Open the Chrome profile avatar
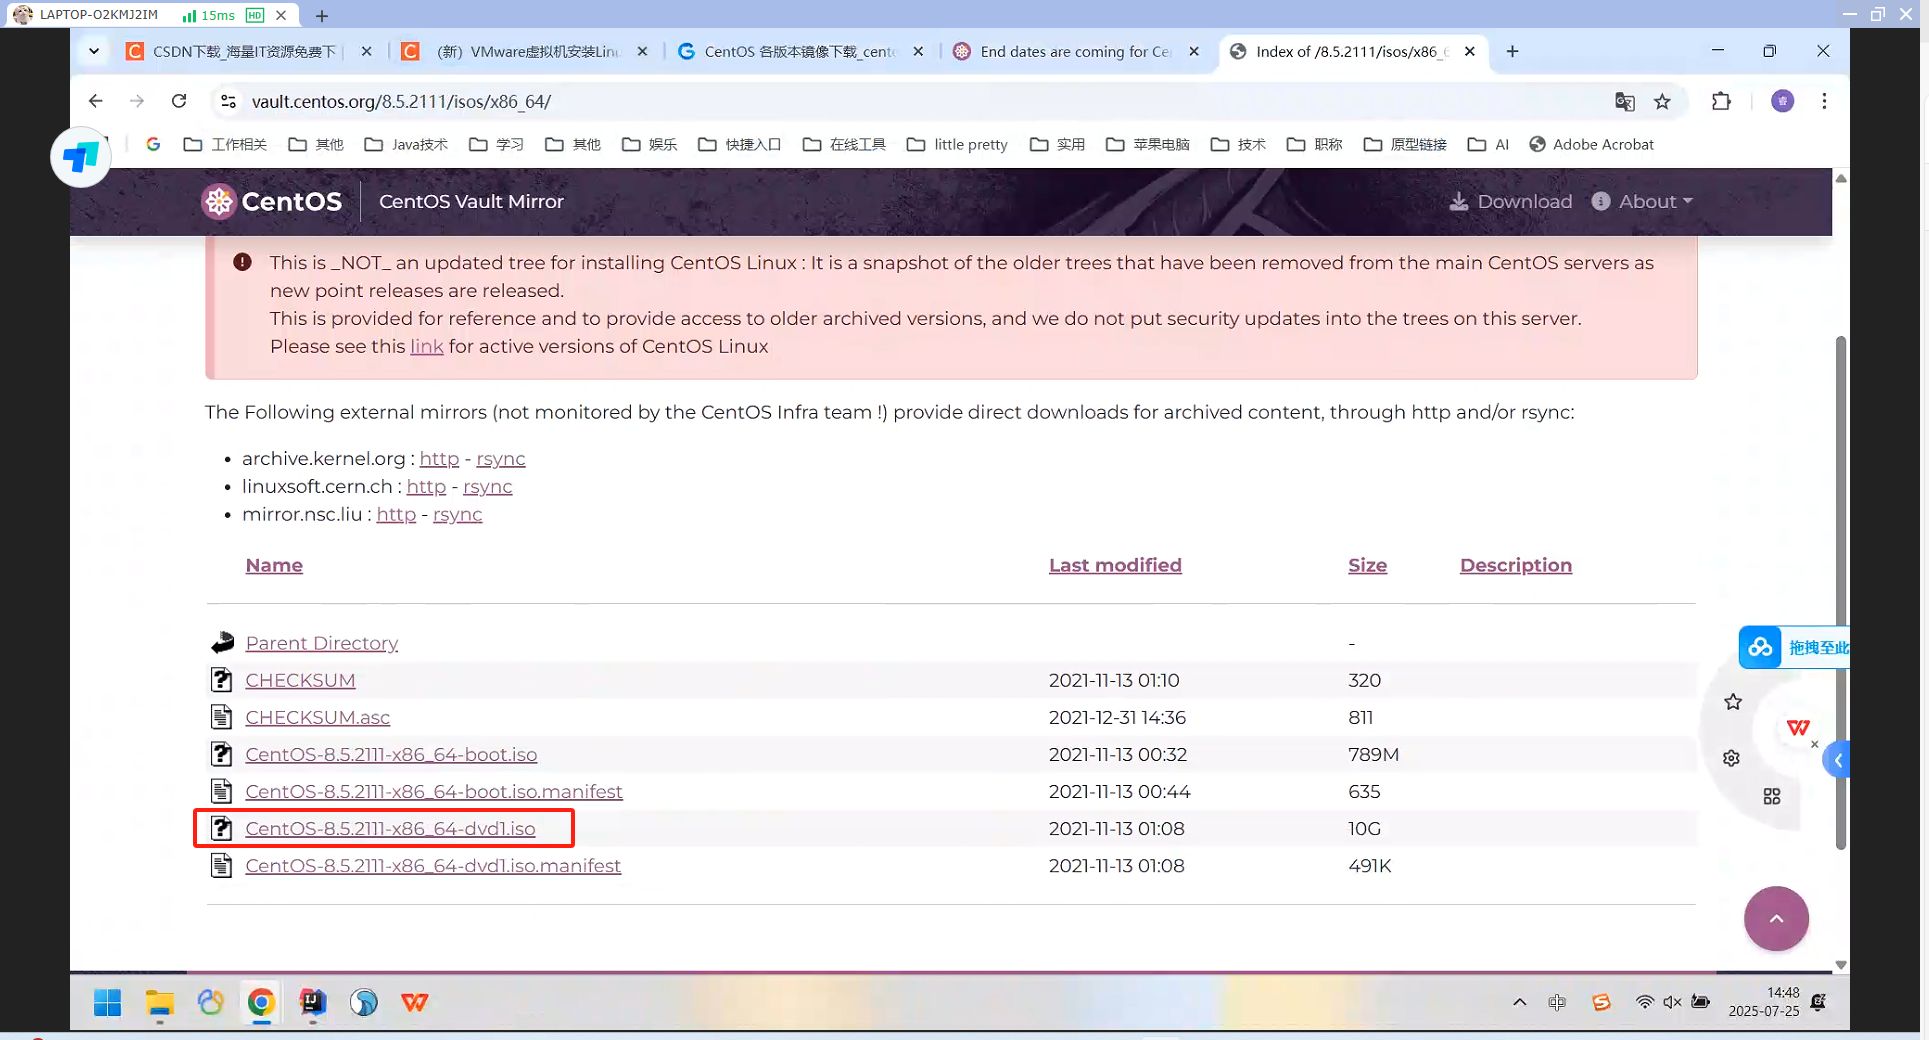 point(1782,101)
